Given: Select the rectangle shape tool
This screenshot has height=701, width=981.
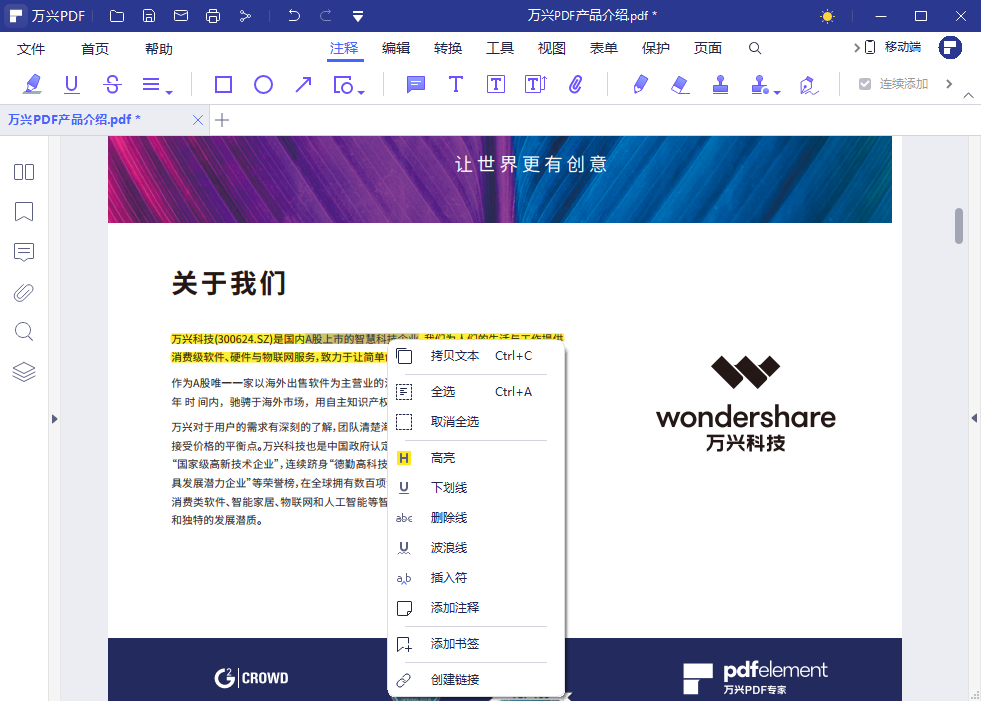Looking at the screenshot, I should (224, 85).
